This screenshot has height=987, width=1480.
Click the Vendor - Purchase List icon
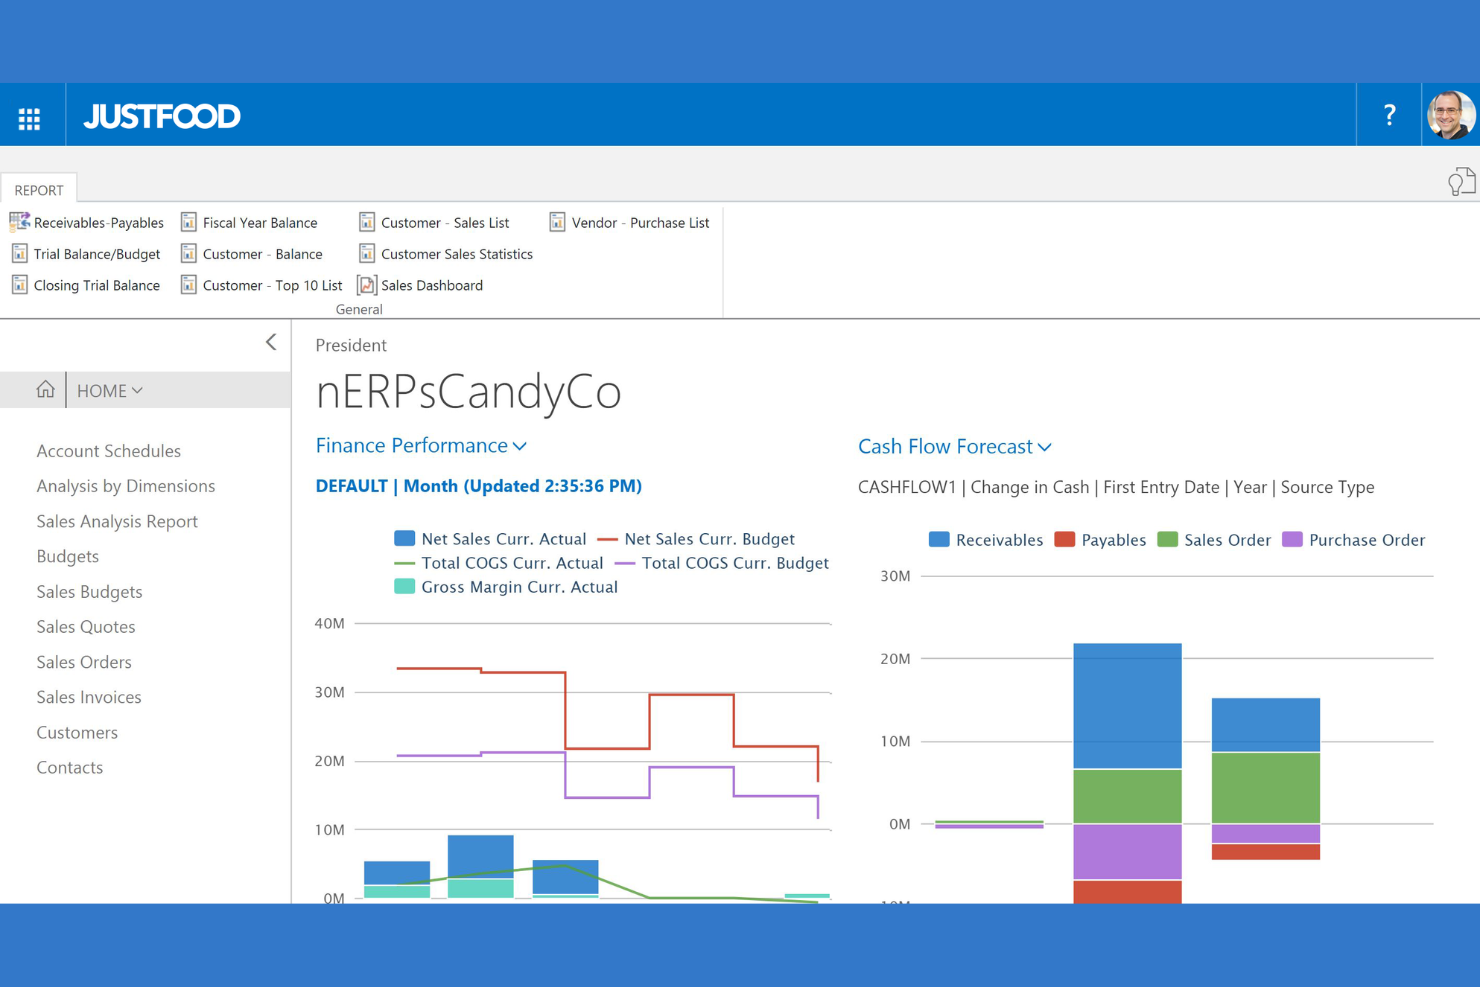(557, 222)
